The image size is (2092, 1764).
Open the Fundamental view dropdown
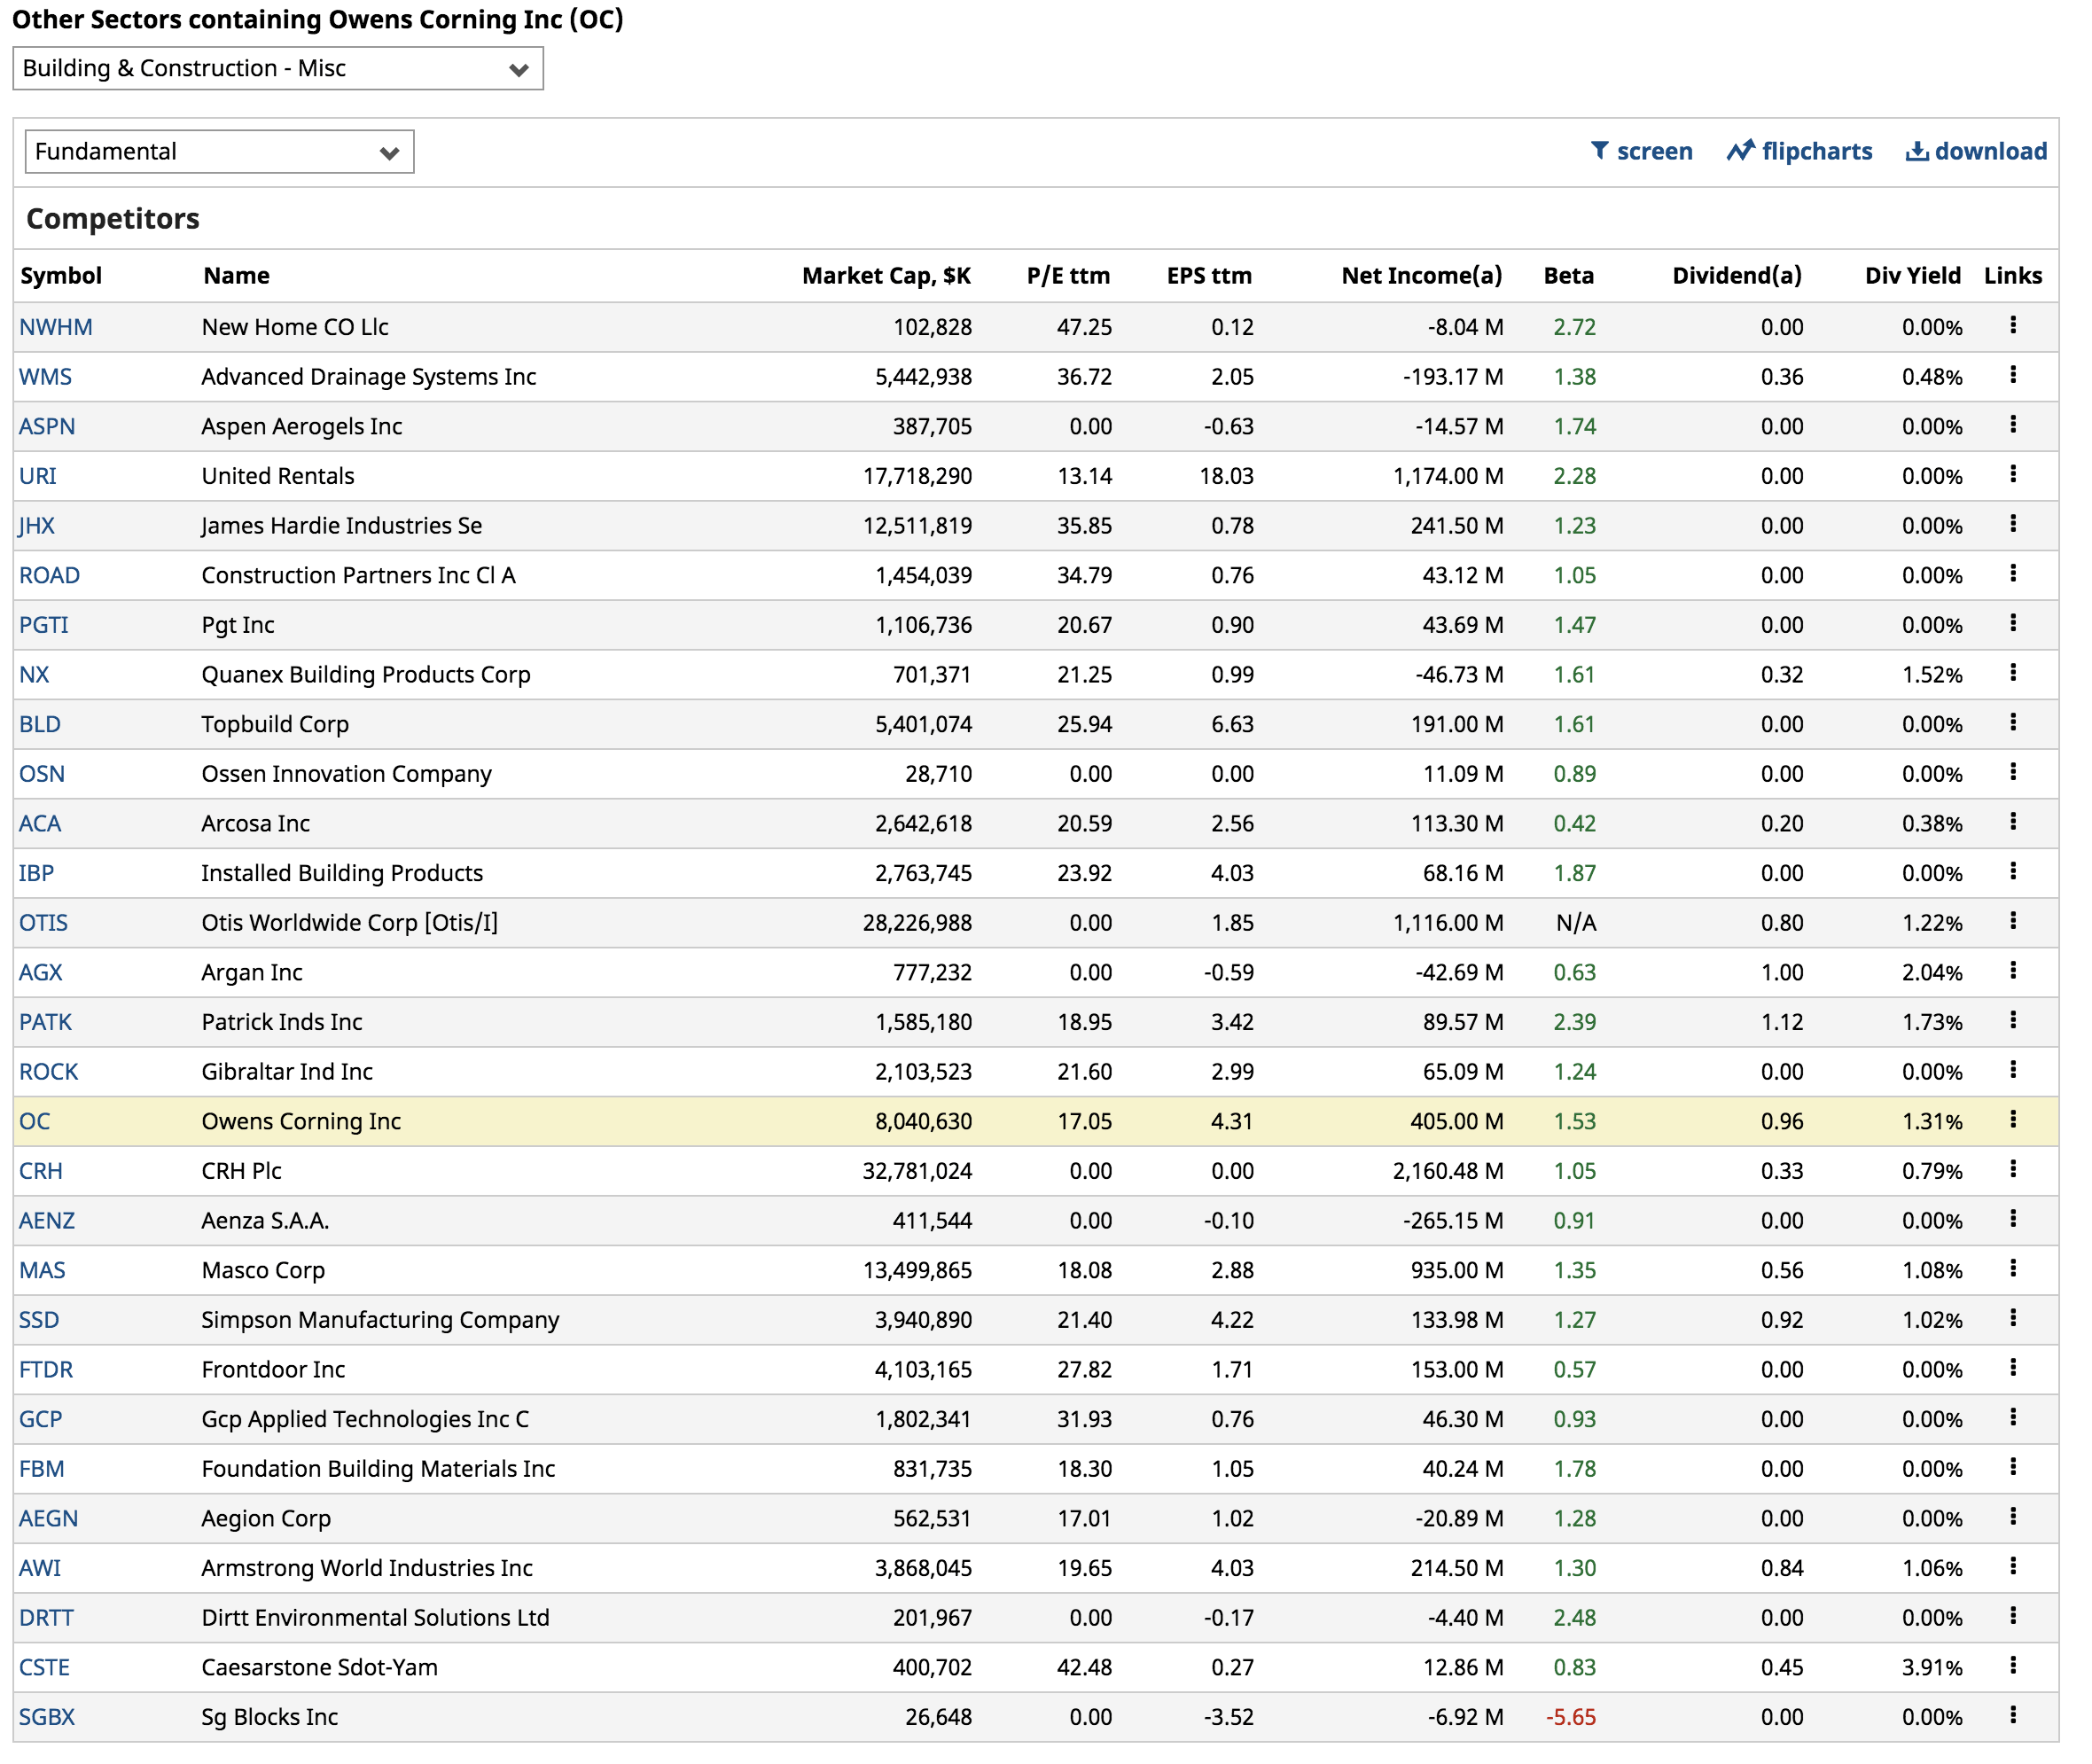coord(219,151)
